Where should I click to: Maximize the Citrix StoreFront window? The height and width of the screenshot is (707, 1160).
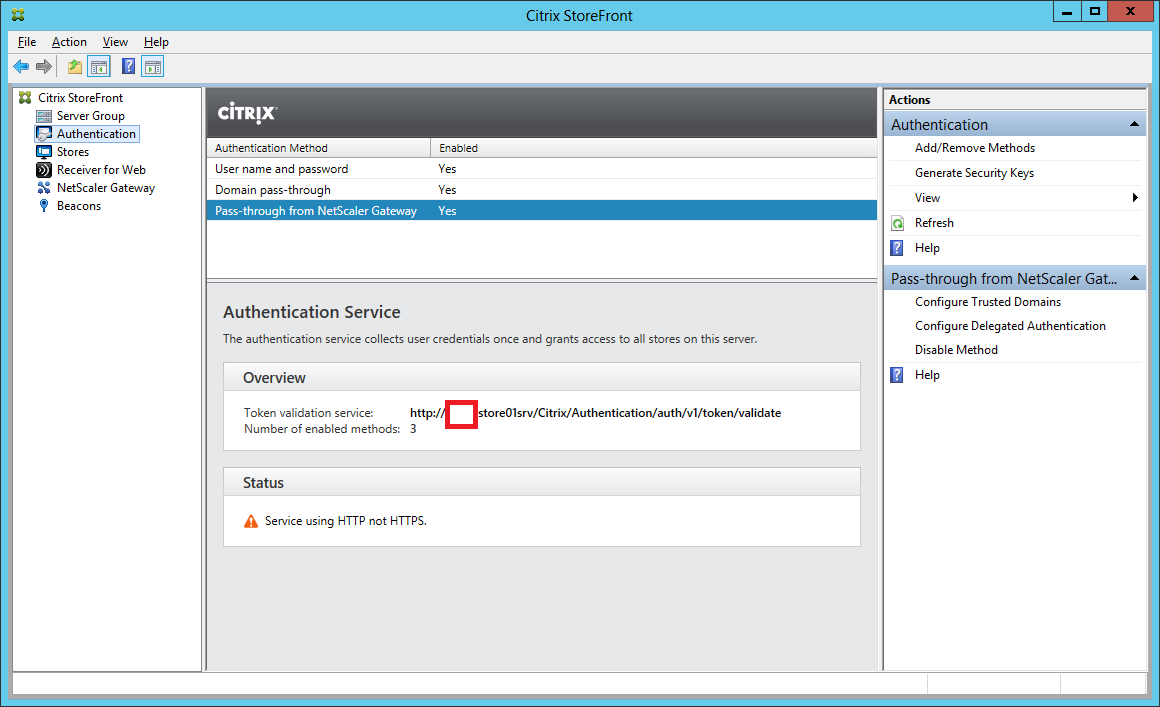point(1095,12)
